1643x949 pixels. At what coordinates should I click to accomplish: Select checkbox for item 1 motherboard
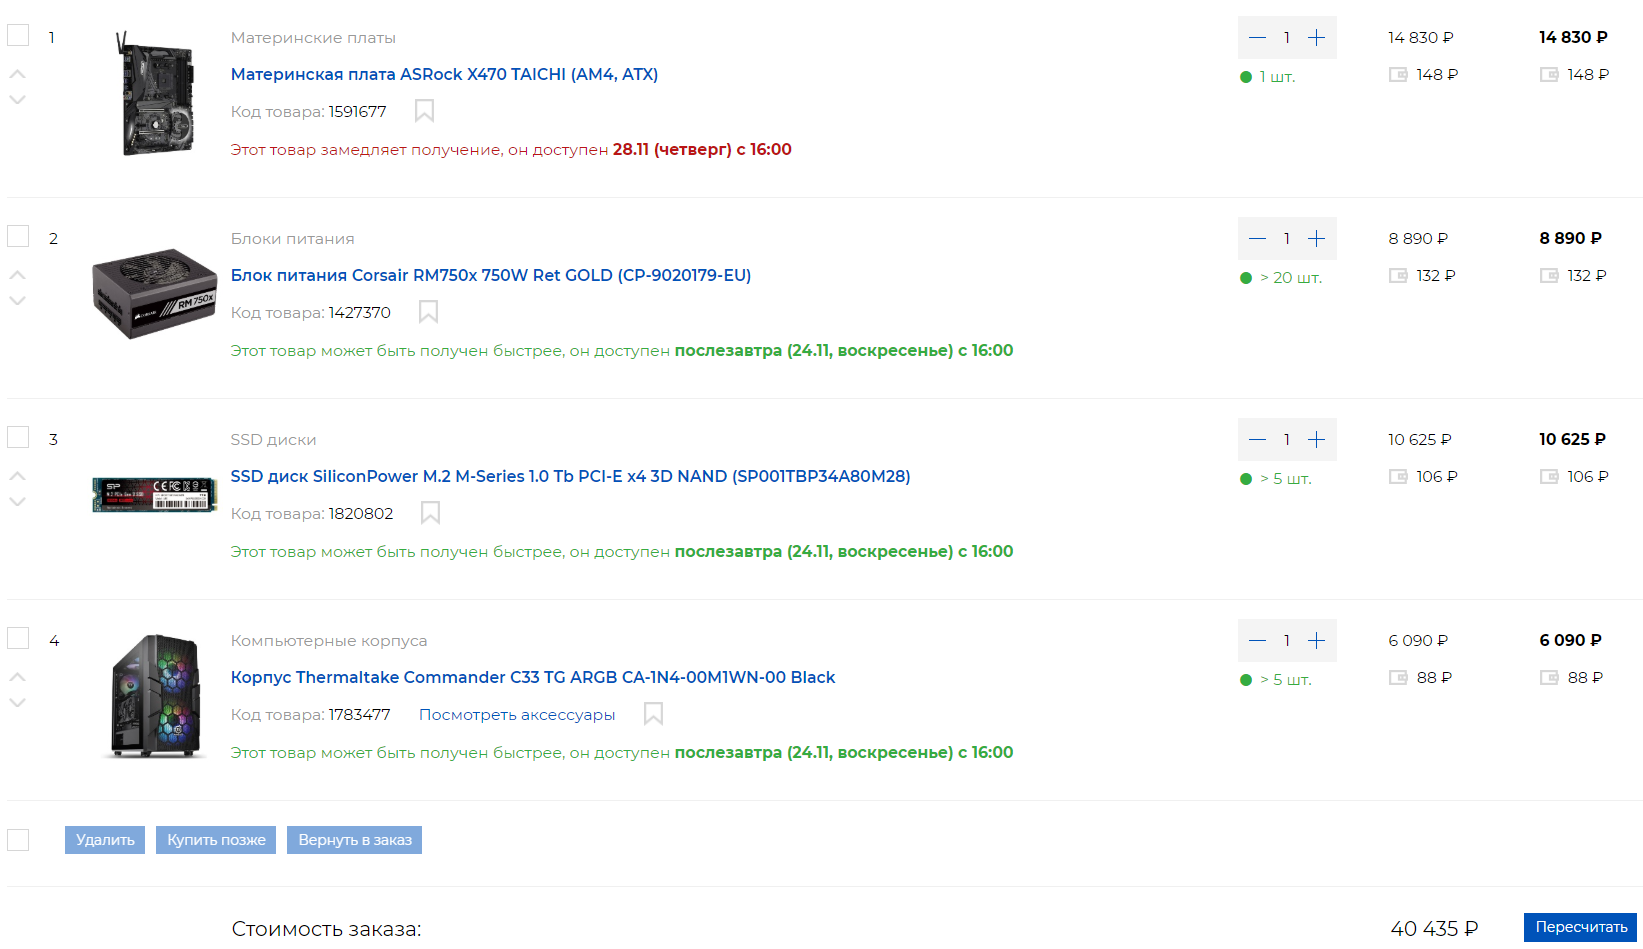(18, 35)
